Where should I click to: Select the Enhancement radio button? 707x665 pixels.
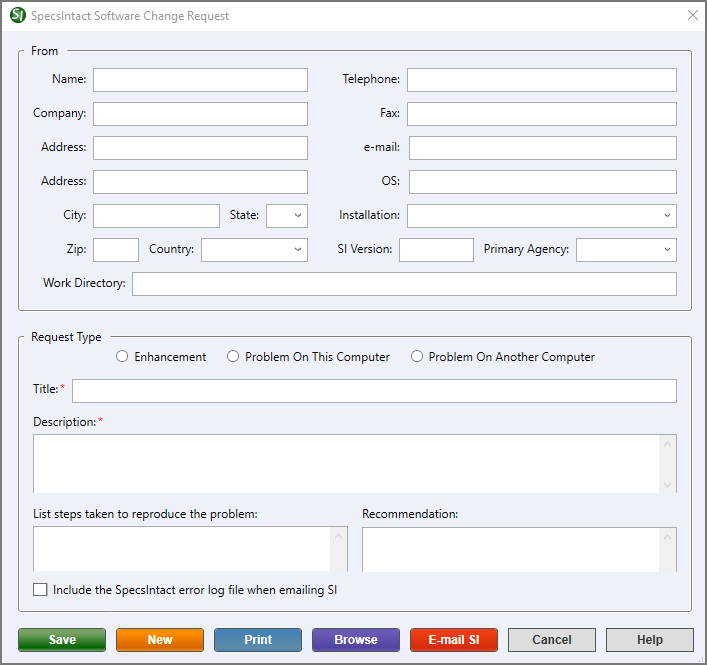(x=122, y=357)
